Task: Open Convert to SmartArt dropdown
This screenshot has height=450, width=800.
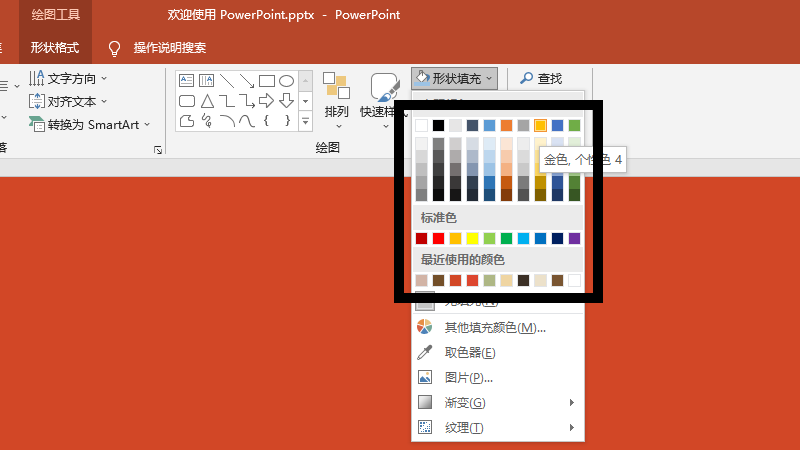Action: 90,125
